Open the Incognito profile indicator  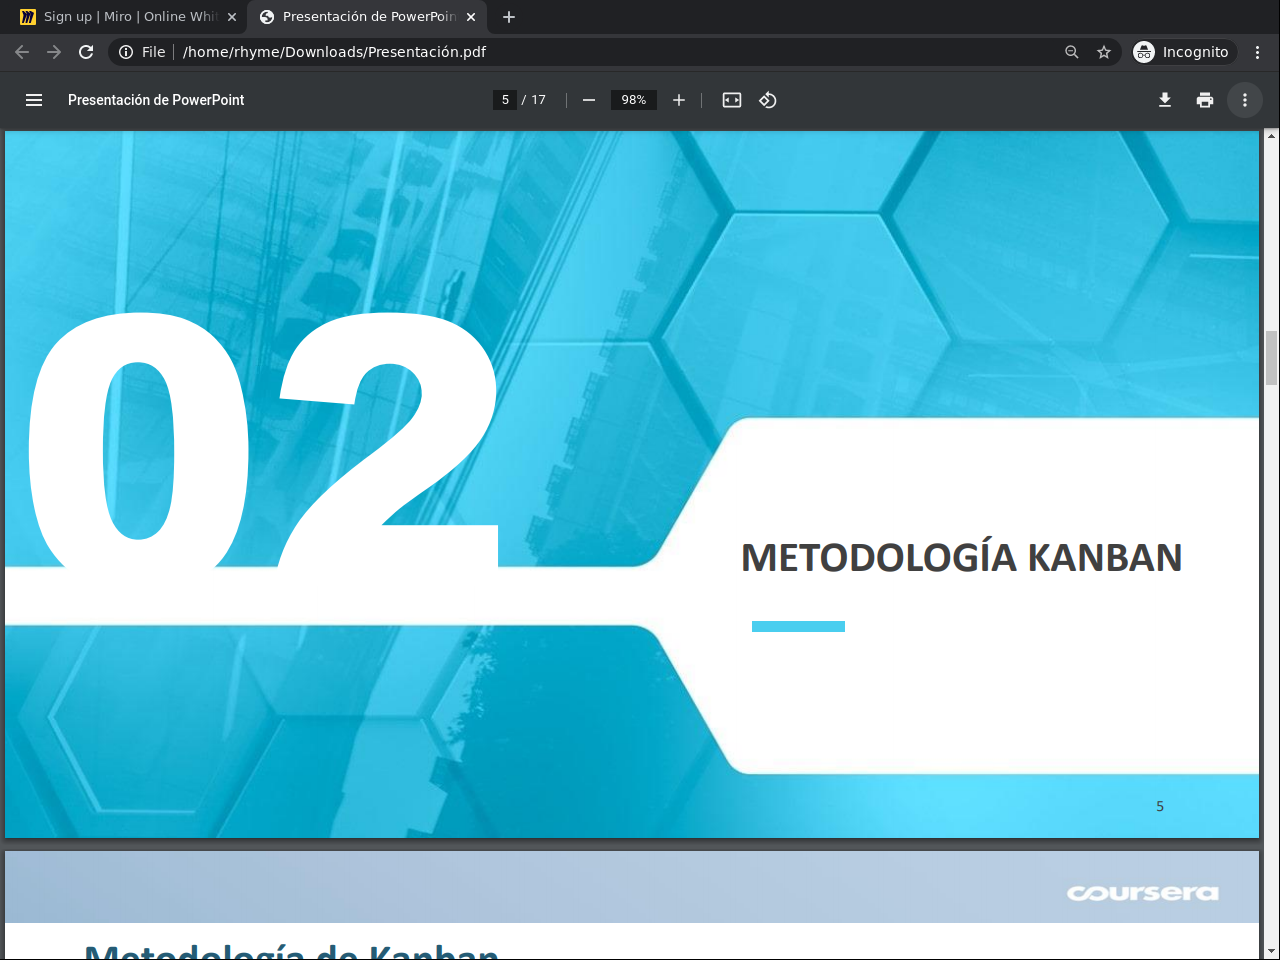[x=1182, y=52]
